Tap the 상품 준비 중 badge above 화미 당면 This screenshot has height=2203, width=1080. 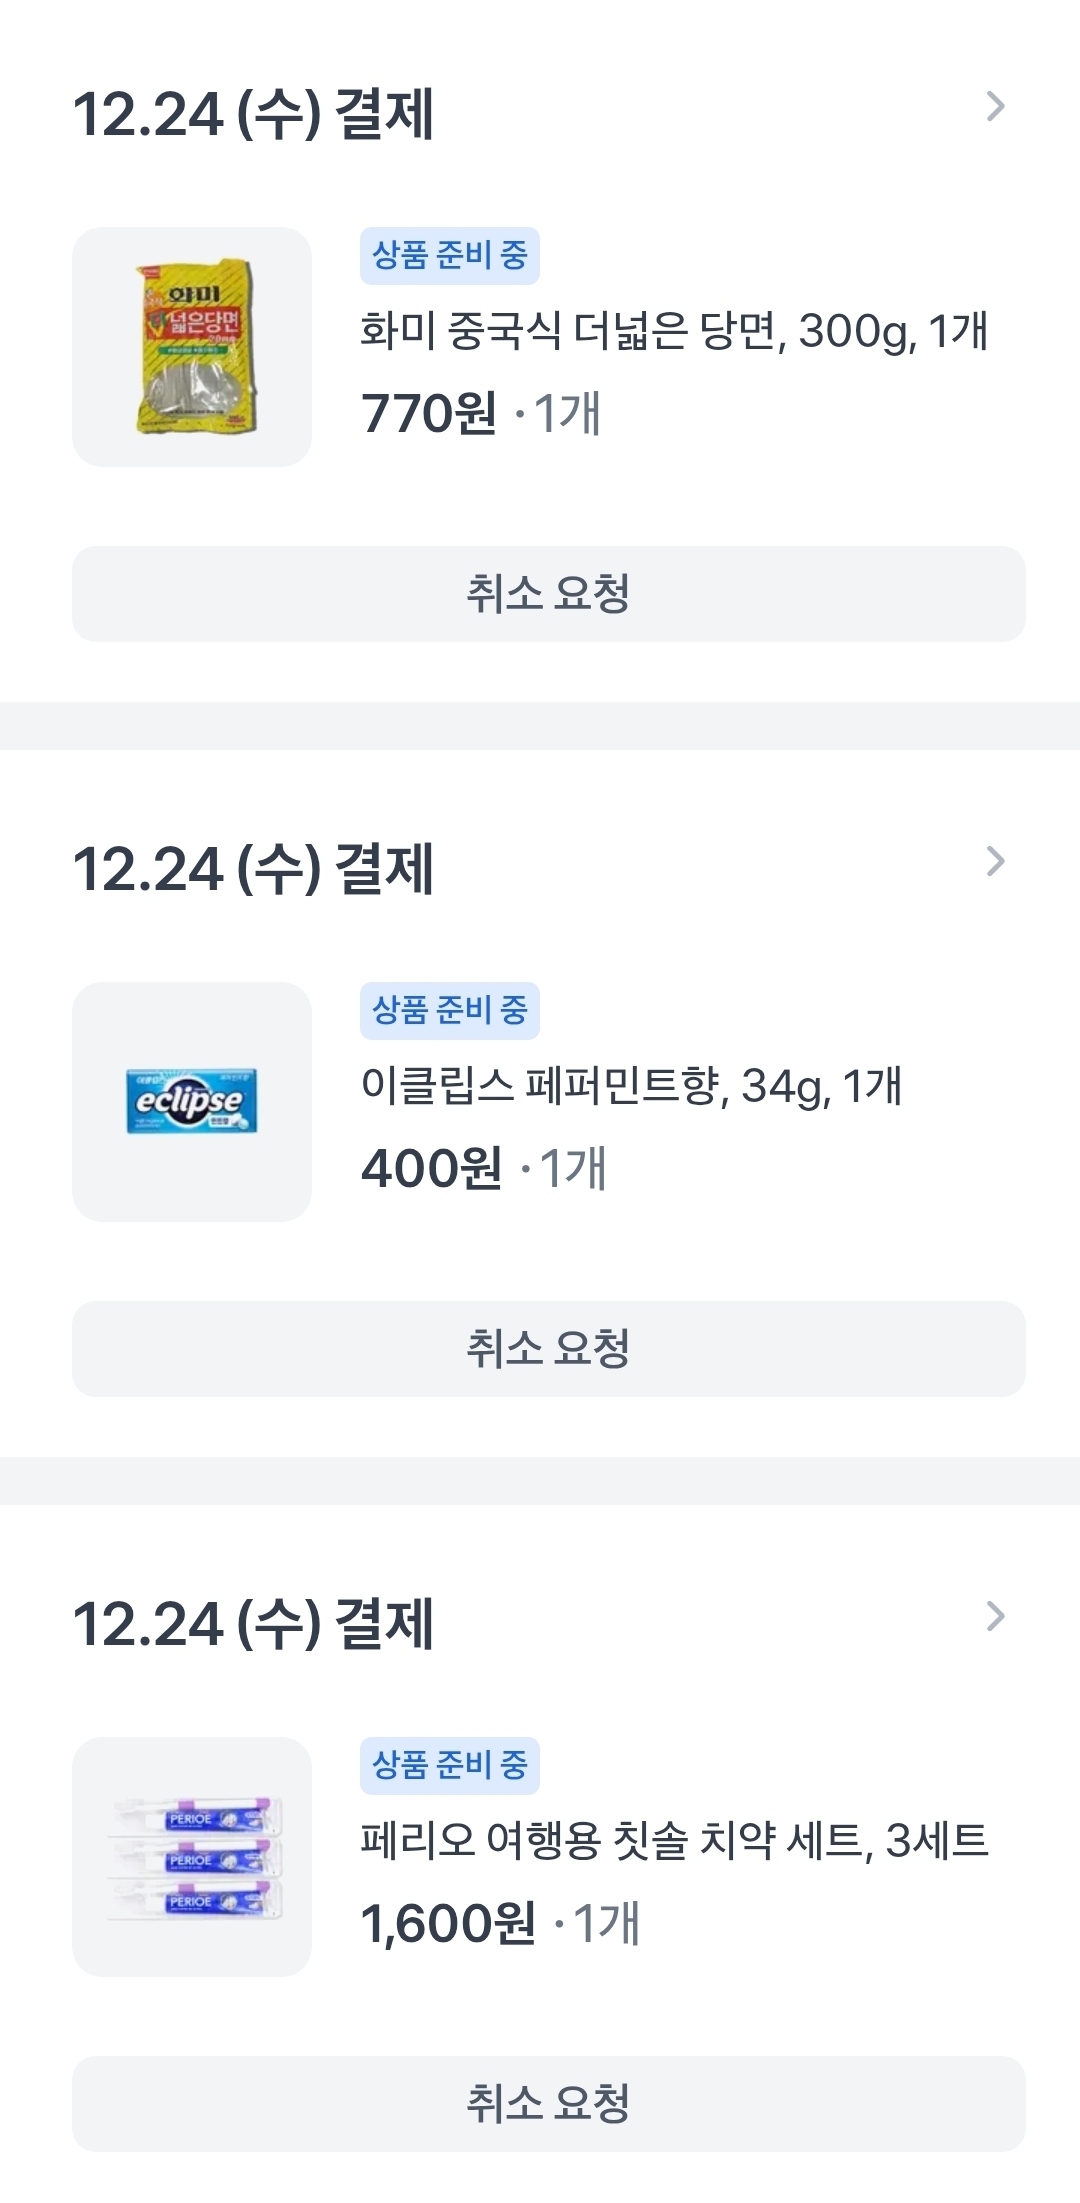(x=450, y=256)
